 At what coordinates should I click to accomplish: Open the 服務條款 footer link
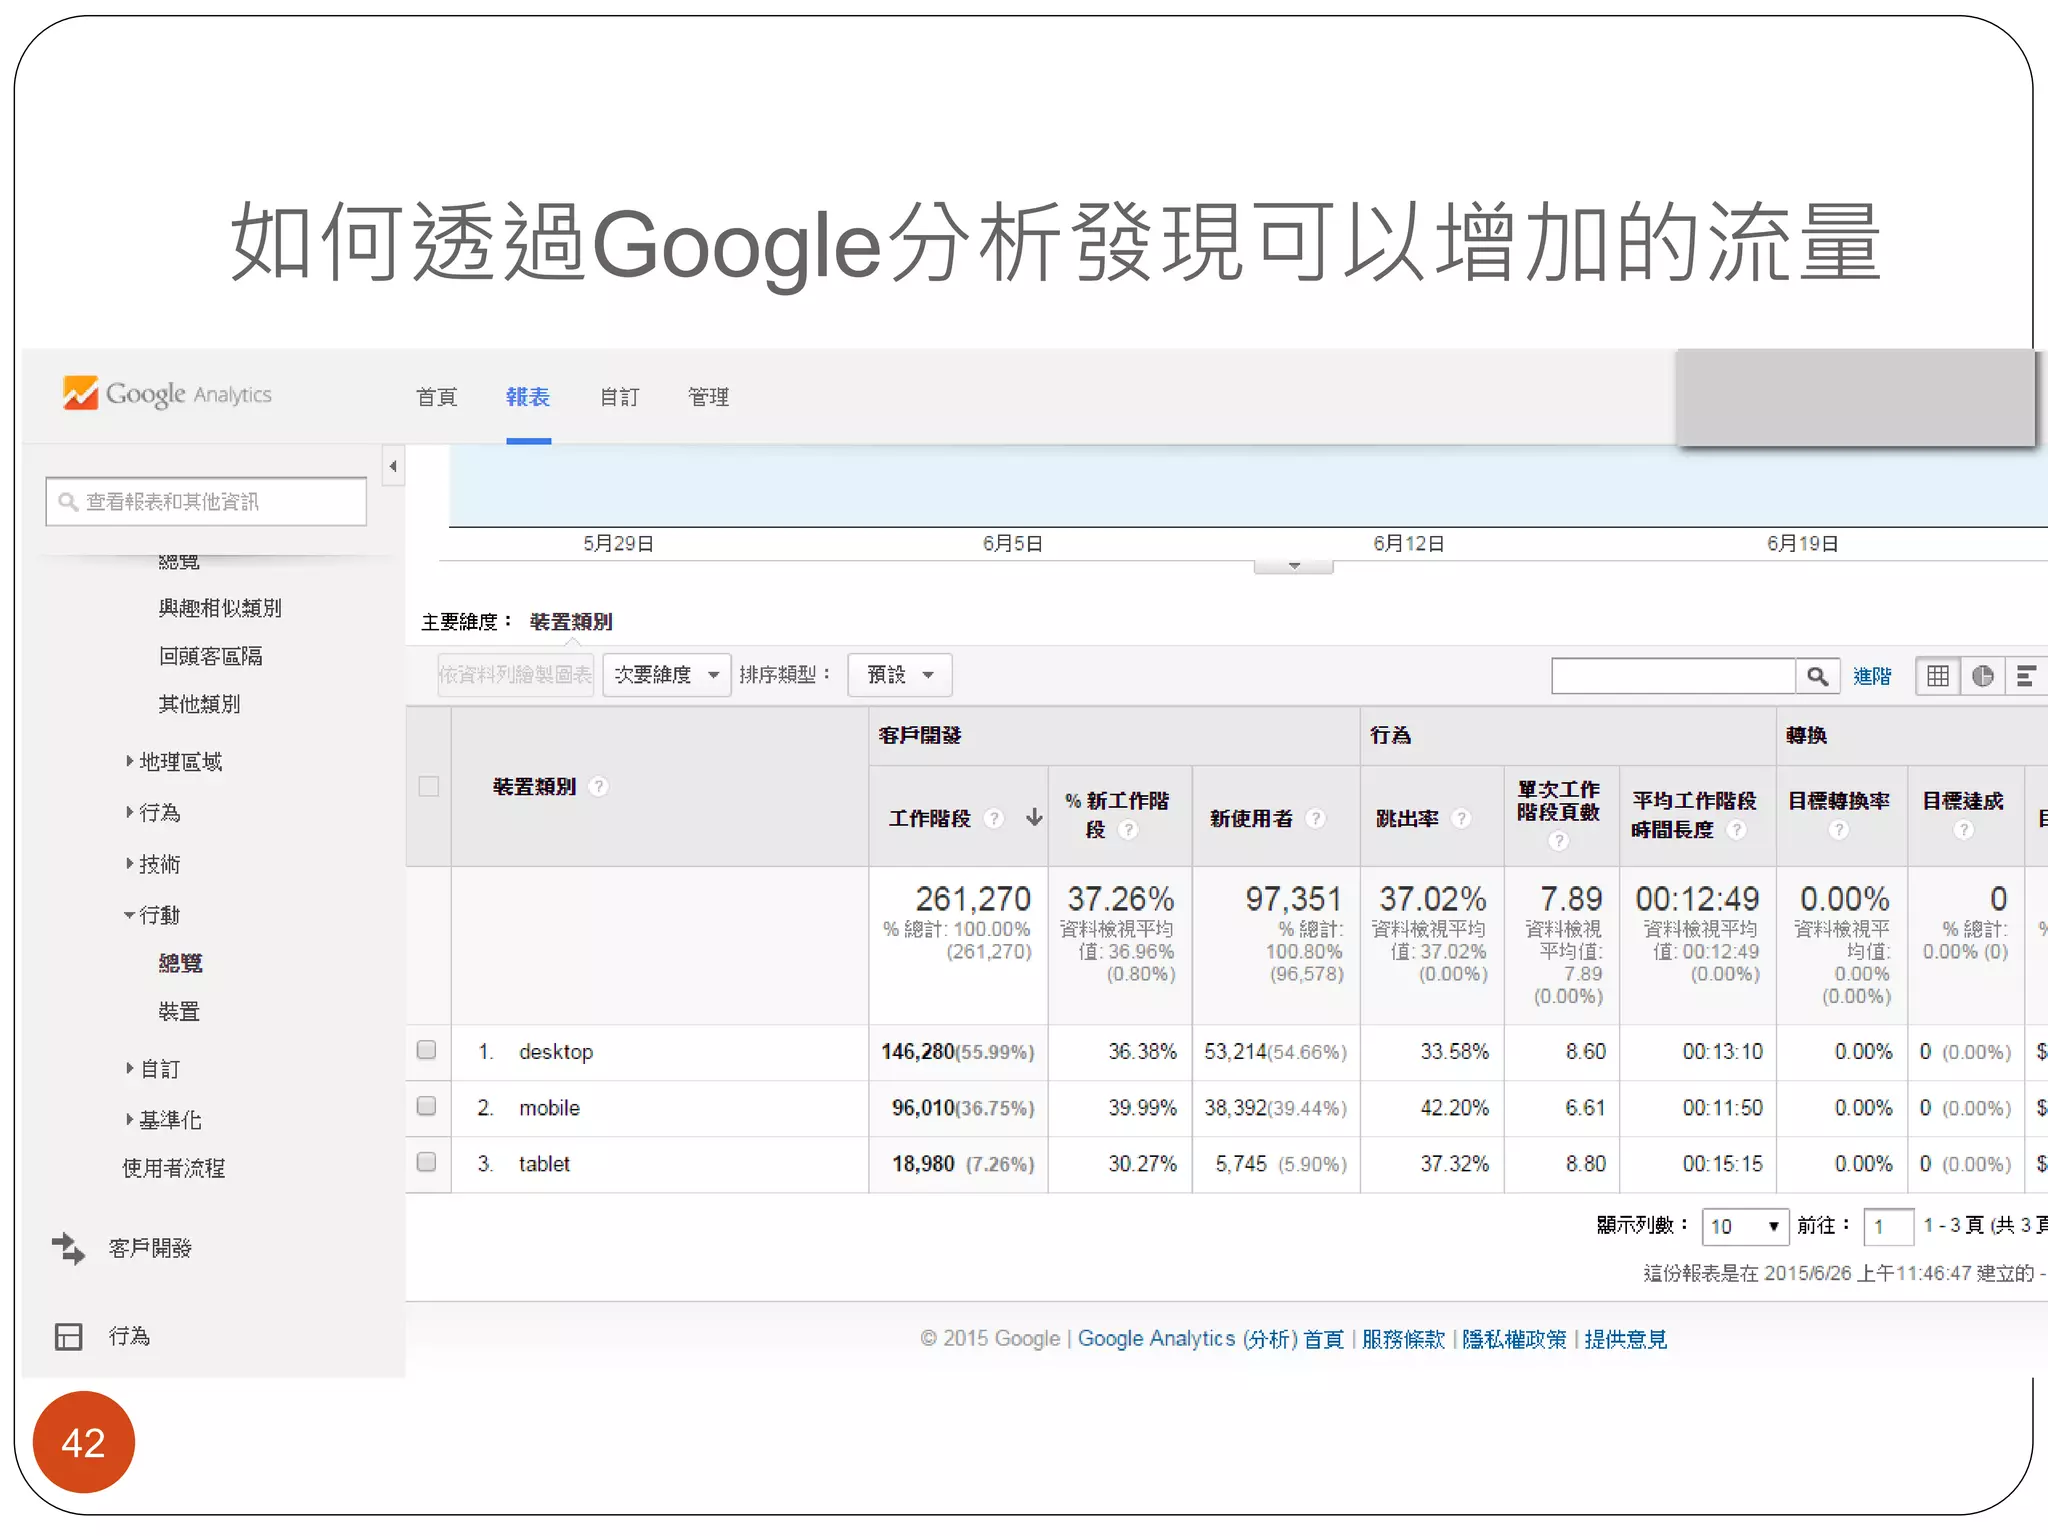click(1403, 1339)
